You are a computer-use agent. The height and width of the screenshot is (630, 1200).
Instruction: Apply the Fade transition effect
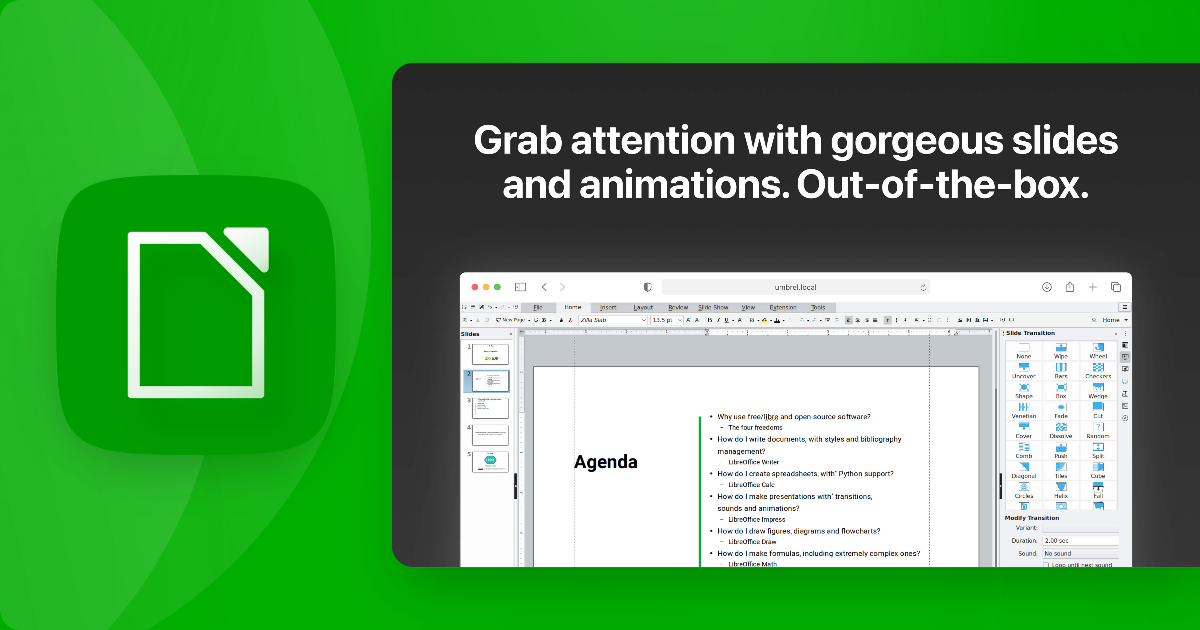coord(1060,408)
